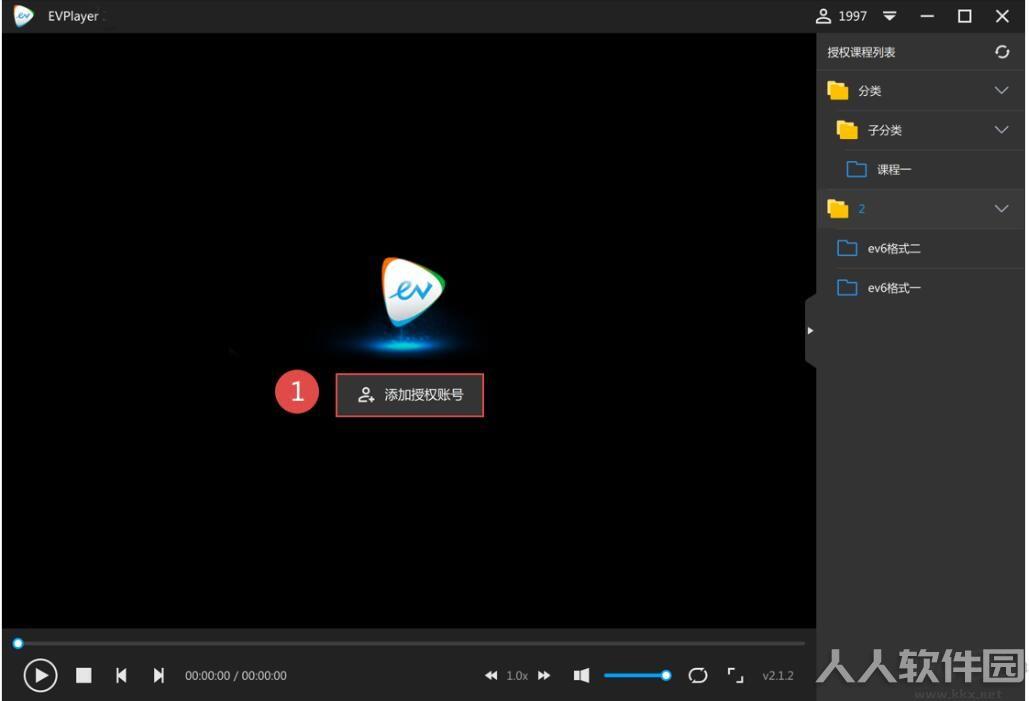The width and height of the screenshot is (1029, 701).
Task: Toggle loop playback mode
Action: pyautogui.click(x=698, y=675)
